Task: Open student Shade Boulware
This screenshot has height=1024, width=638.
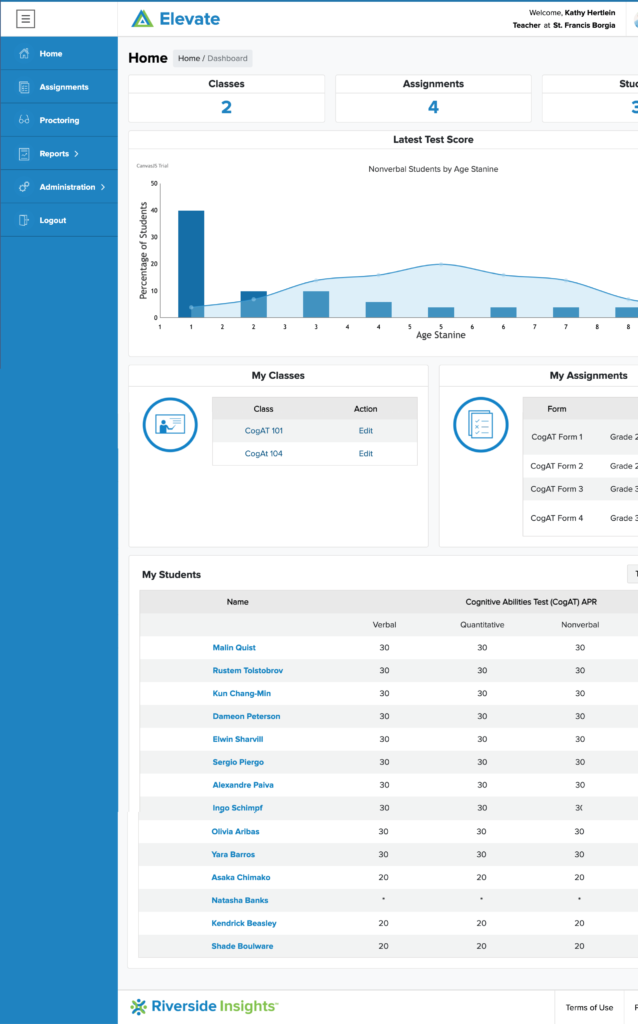Action: [242, 946]
